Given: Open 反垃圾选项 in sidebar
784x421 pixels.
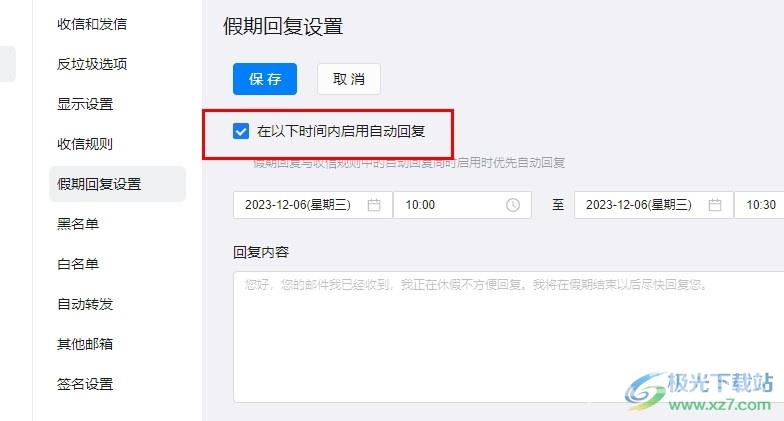Looking at the screenshot, I should [x=92, y=64].
